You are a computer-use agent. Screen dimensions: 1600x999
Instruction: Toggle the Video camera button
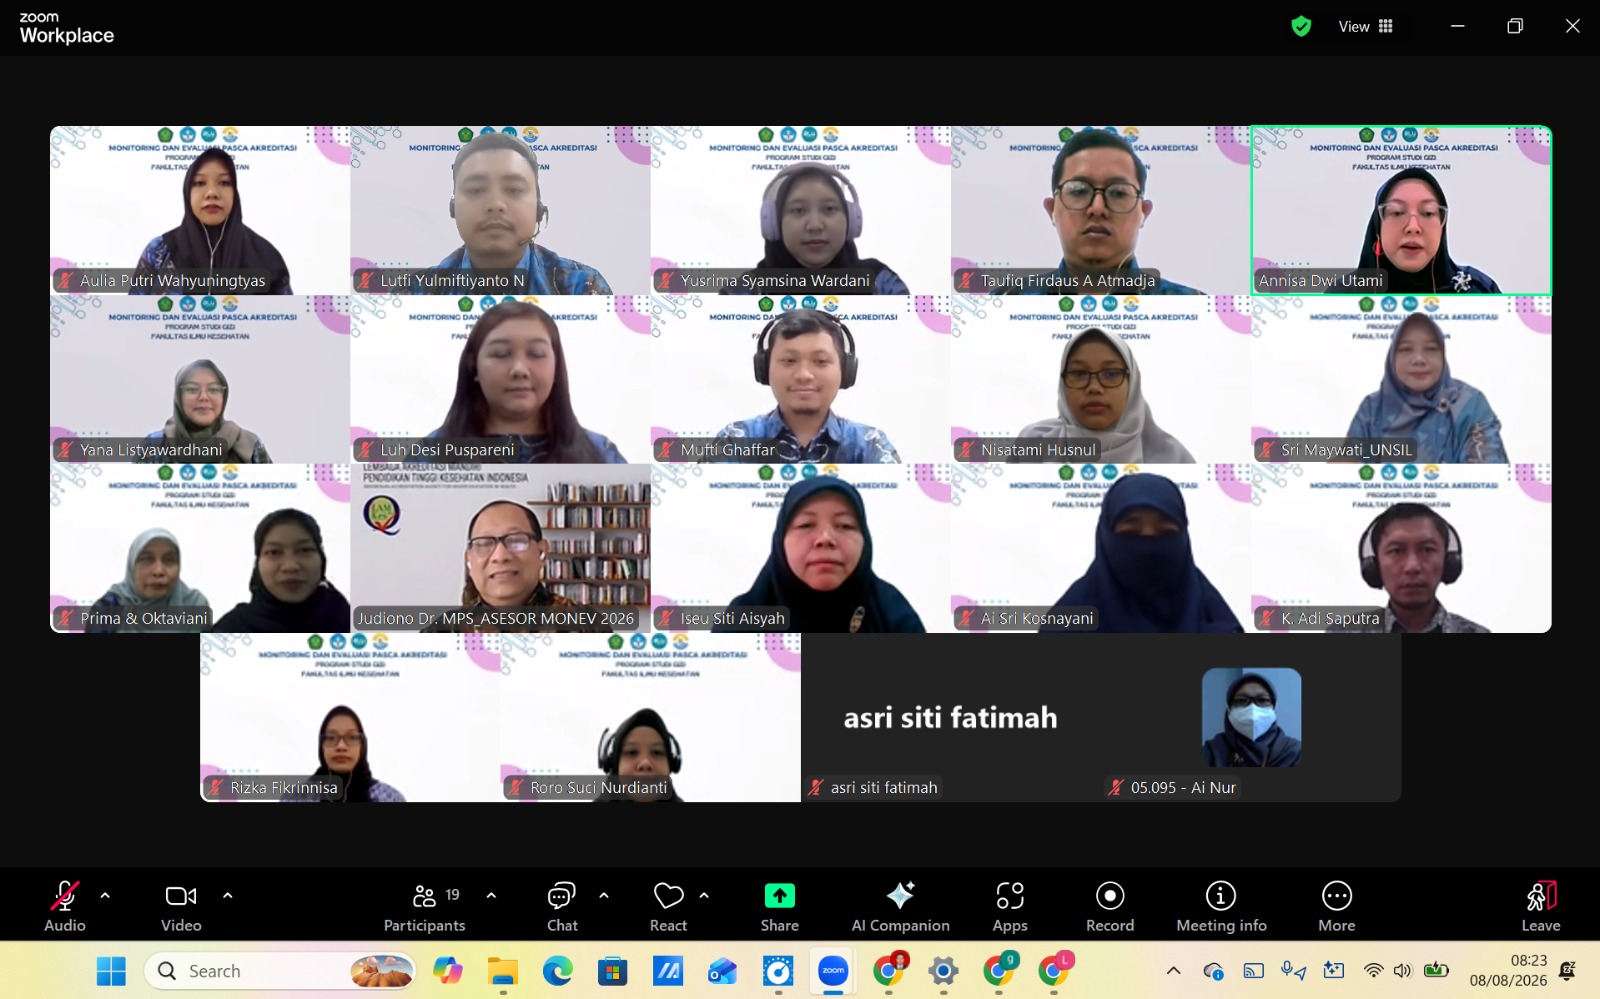[x=181, y=908]
